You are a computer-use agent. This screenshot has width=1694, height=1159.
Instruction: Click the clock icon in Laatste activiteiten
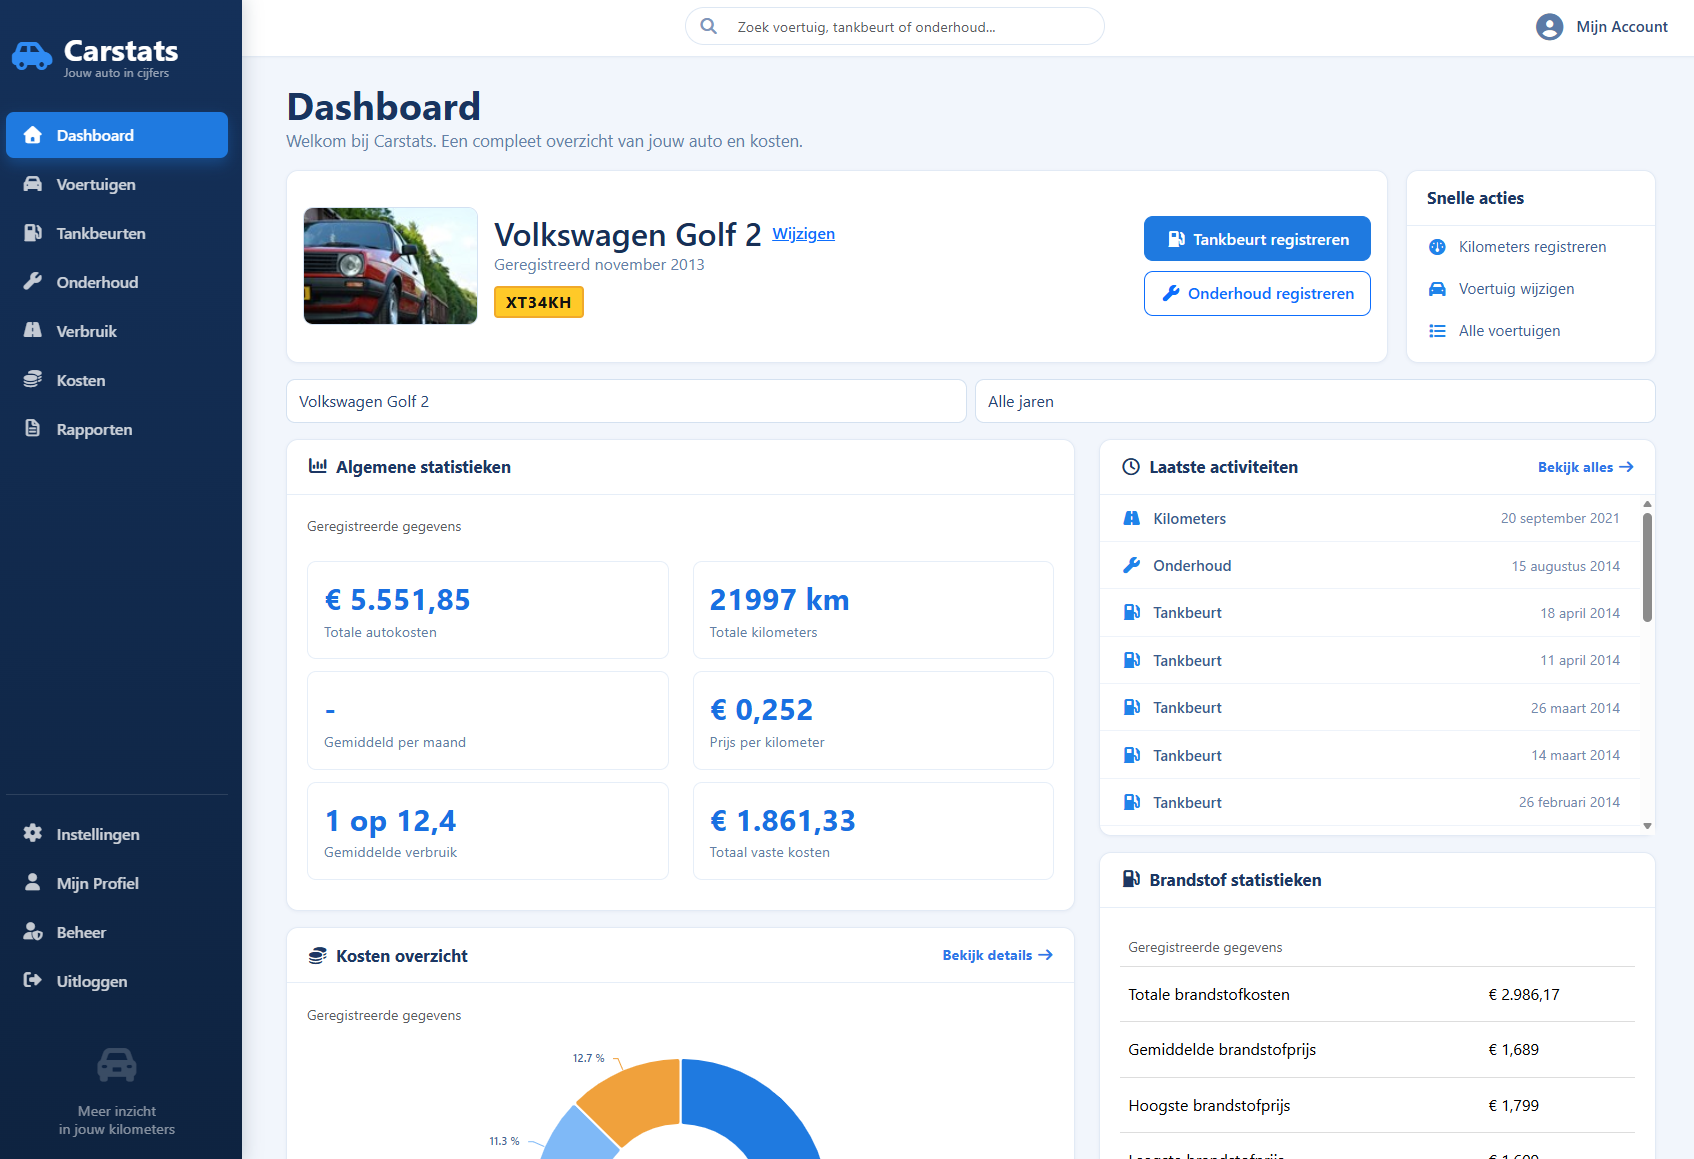(1131, 467)
